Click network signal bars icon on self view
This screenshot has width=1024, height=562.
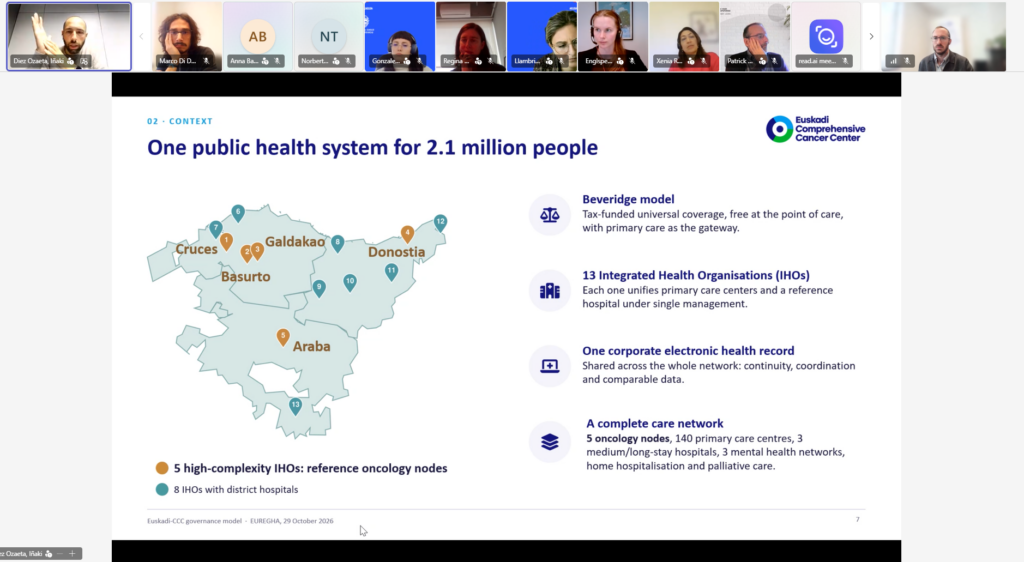tap(893, 61)
